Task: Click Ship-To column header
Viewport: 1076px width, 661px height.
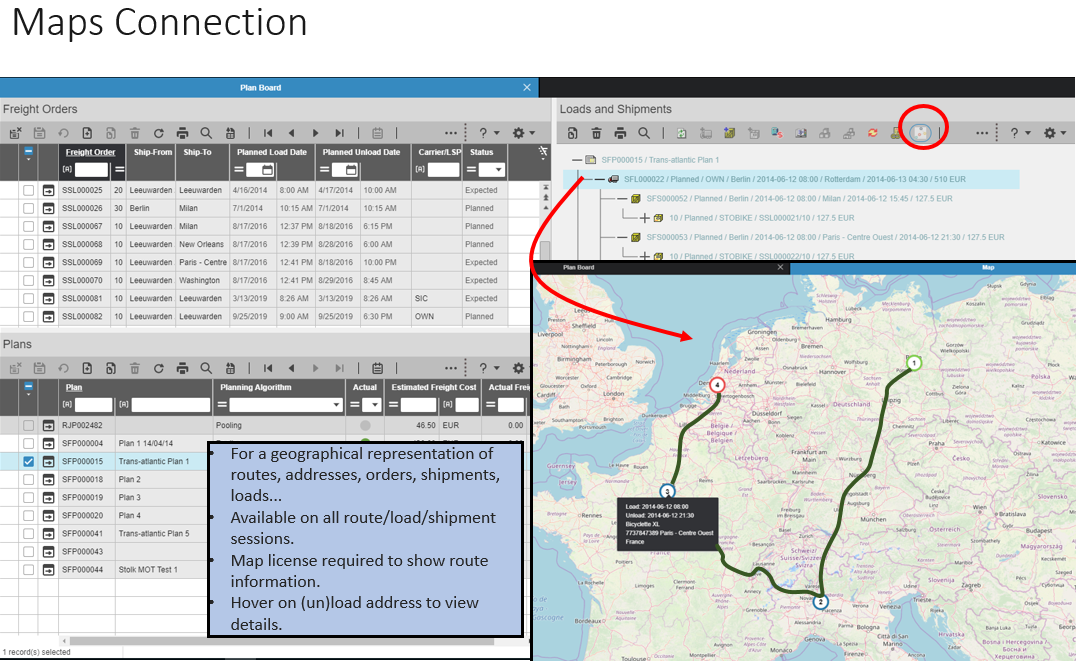Action: click(x=198, y=152)
